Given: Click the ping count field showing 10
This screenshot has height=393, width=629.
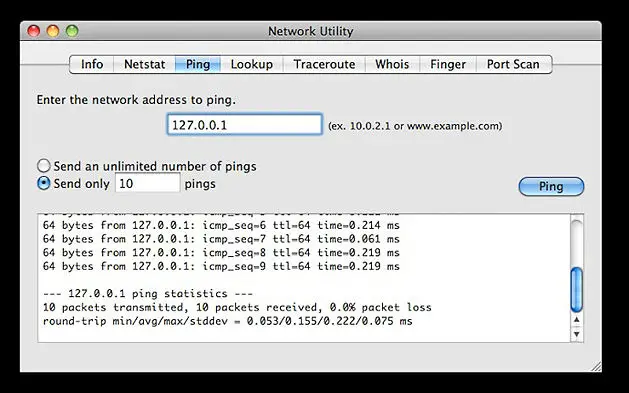Looking at the screenshot, I should (148, 183).
